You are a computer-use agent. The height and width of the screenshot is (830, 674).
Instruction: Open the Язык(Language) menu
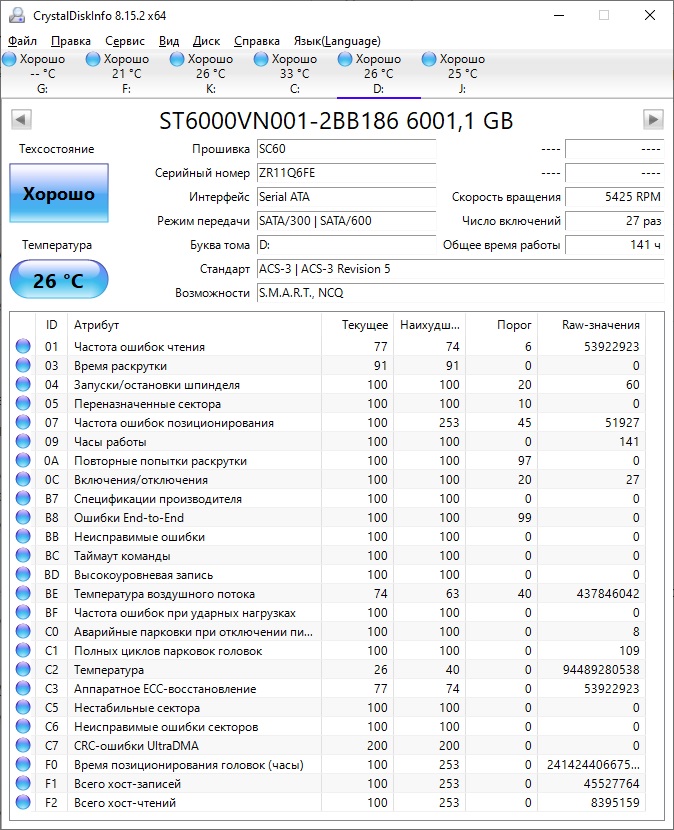[337, 41]
